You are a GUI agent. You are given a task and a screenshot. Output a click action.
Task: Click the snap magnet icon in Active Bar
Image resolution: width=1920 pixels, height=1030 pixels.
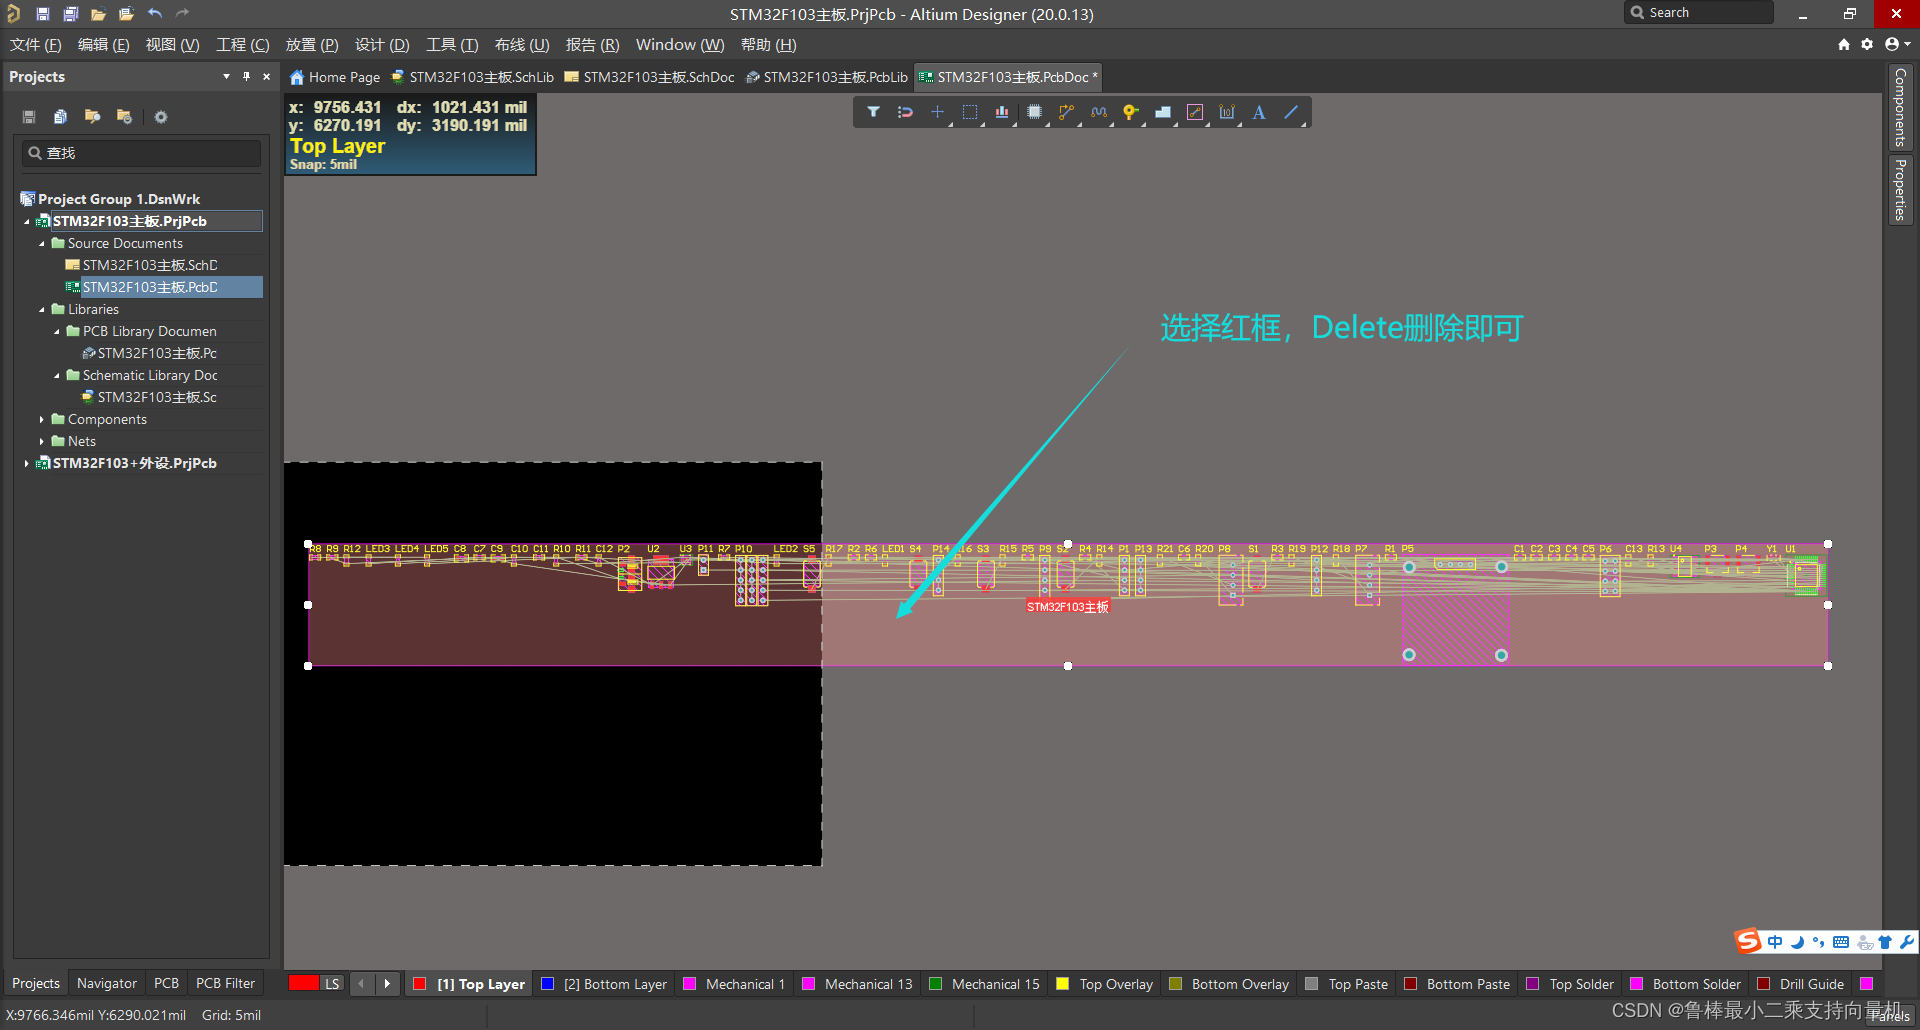pyautogui.click(x=905, y=112)
